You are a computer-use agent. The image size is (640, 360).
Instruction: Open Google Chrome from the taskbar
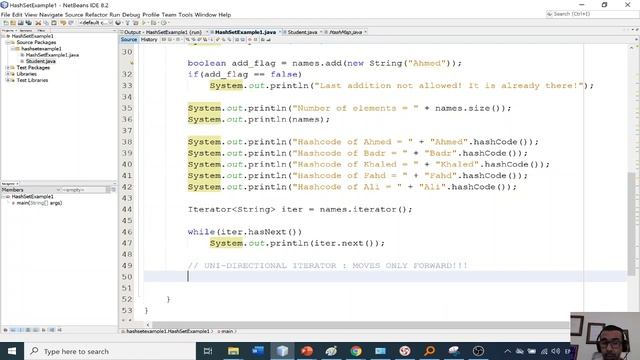click(356, 351)
